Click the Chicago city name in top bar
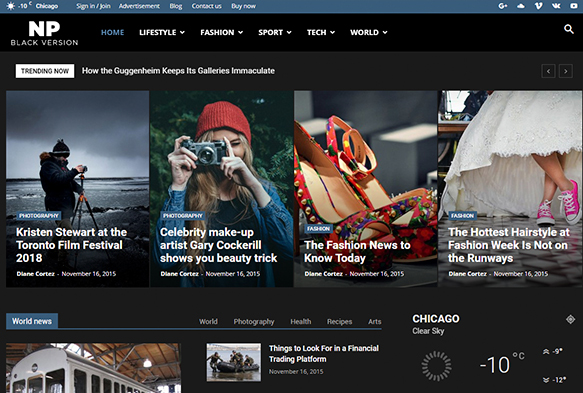Screen dimensions: 583x393 47,6
